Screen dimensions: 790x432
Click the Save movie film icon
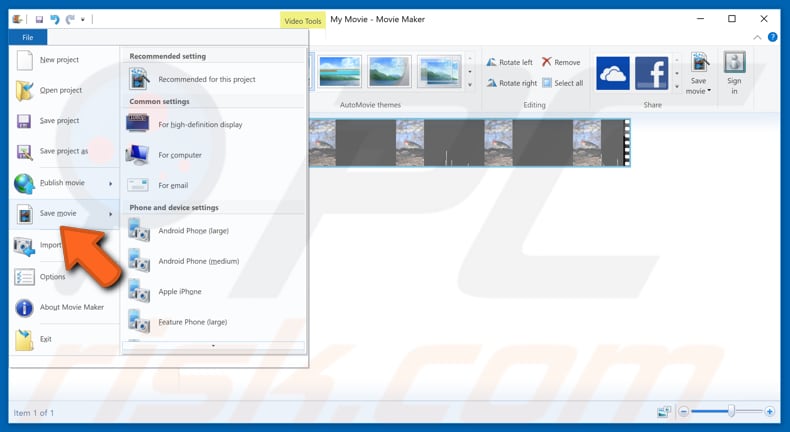24,214
